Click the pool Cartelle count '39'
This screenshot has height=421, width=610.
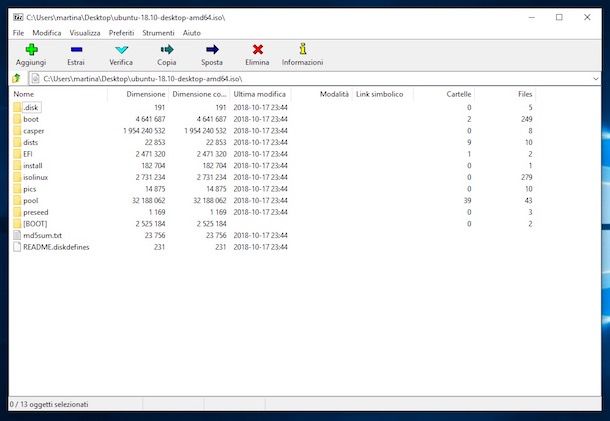pos(467,201)
